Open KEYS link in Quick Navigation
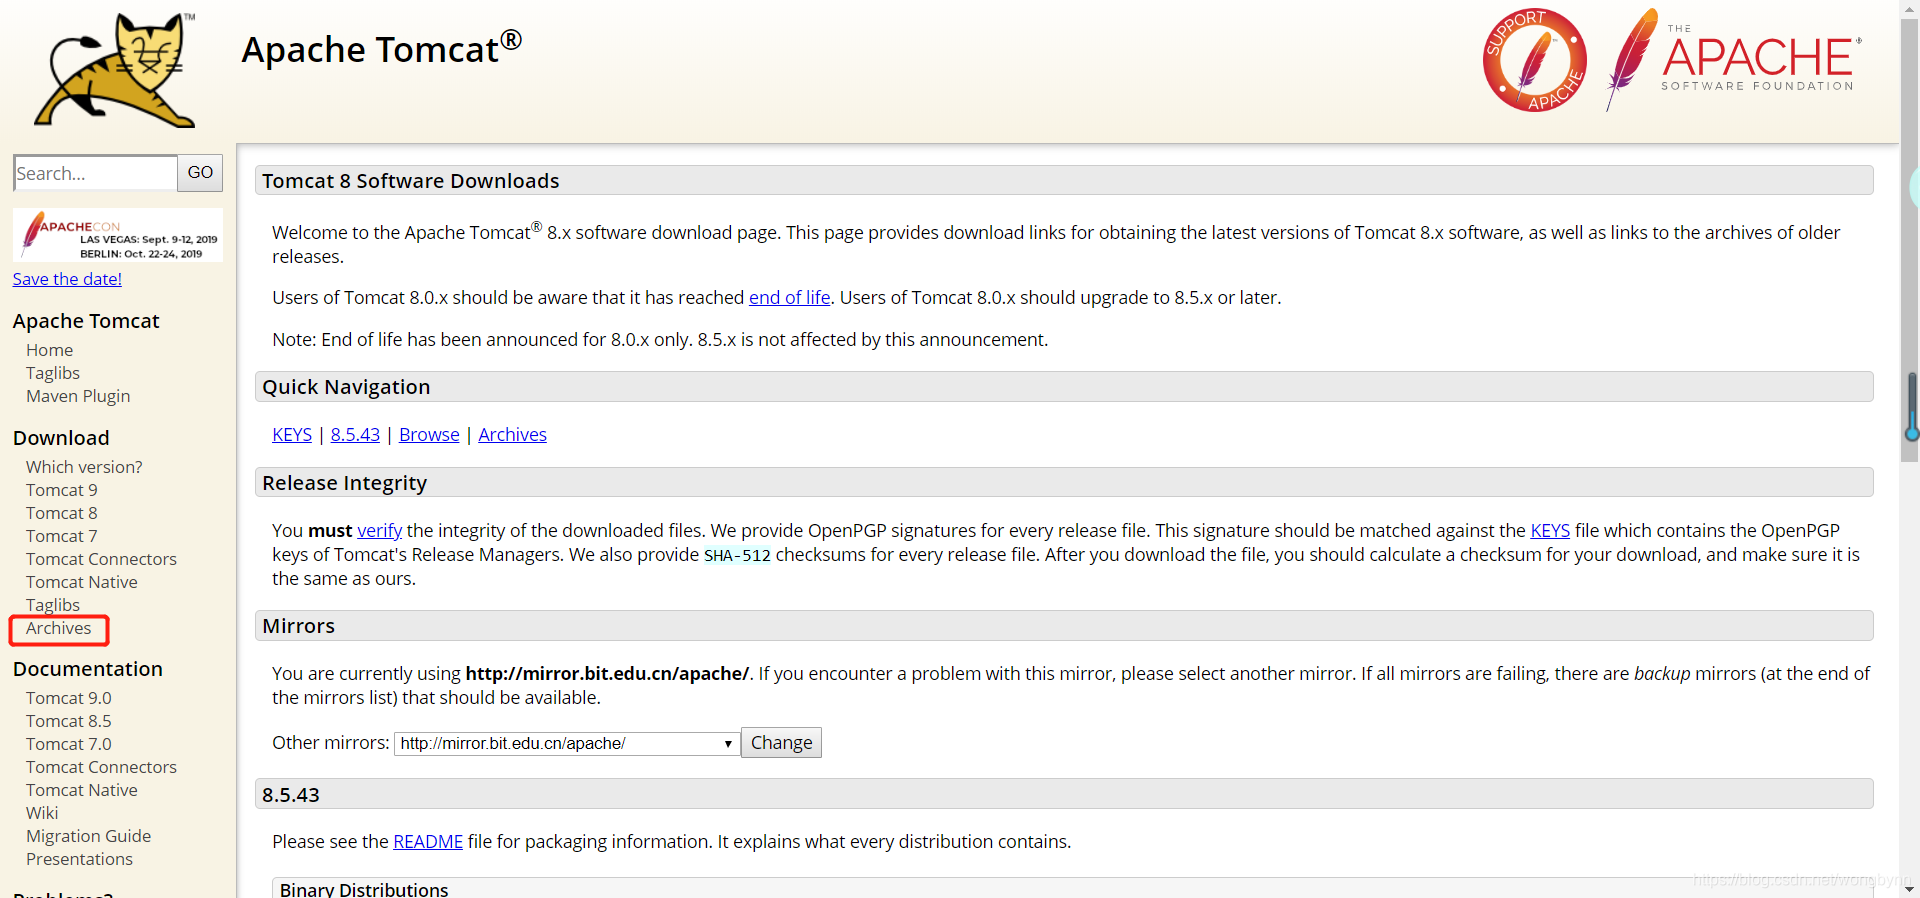1920x898 pixels. (x=292, y=435)
